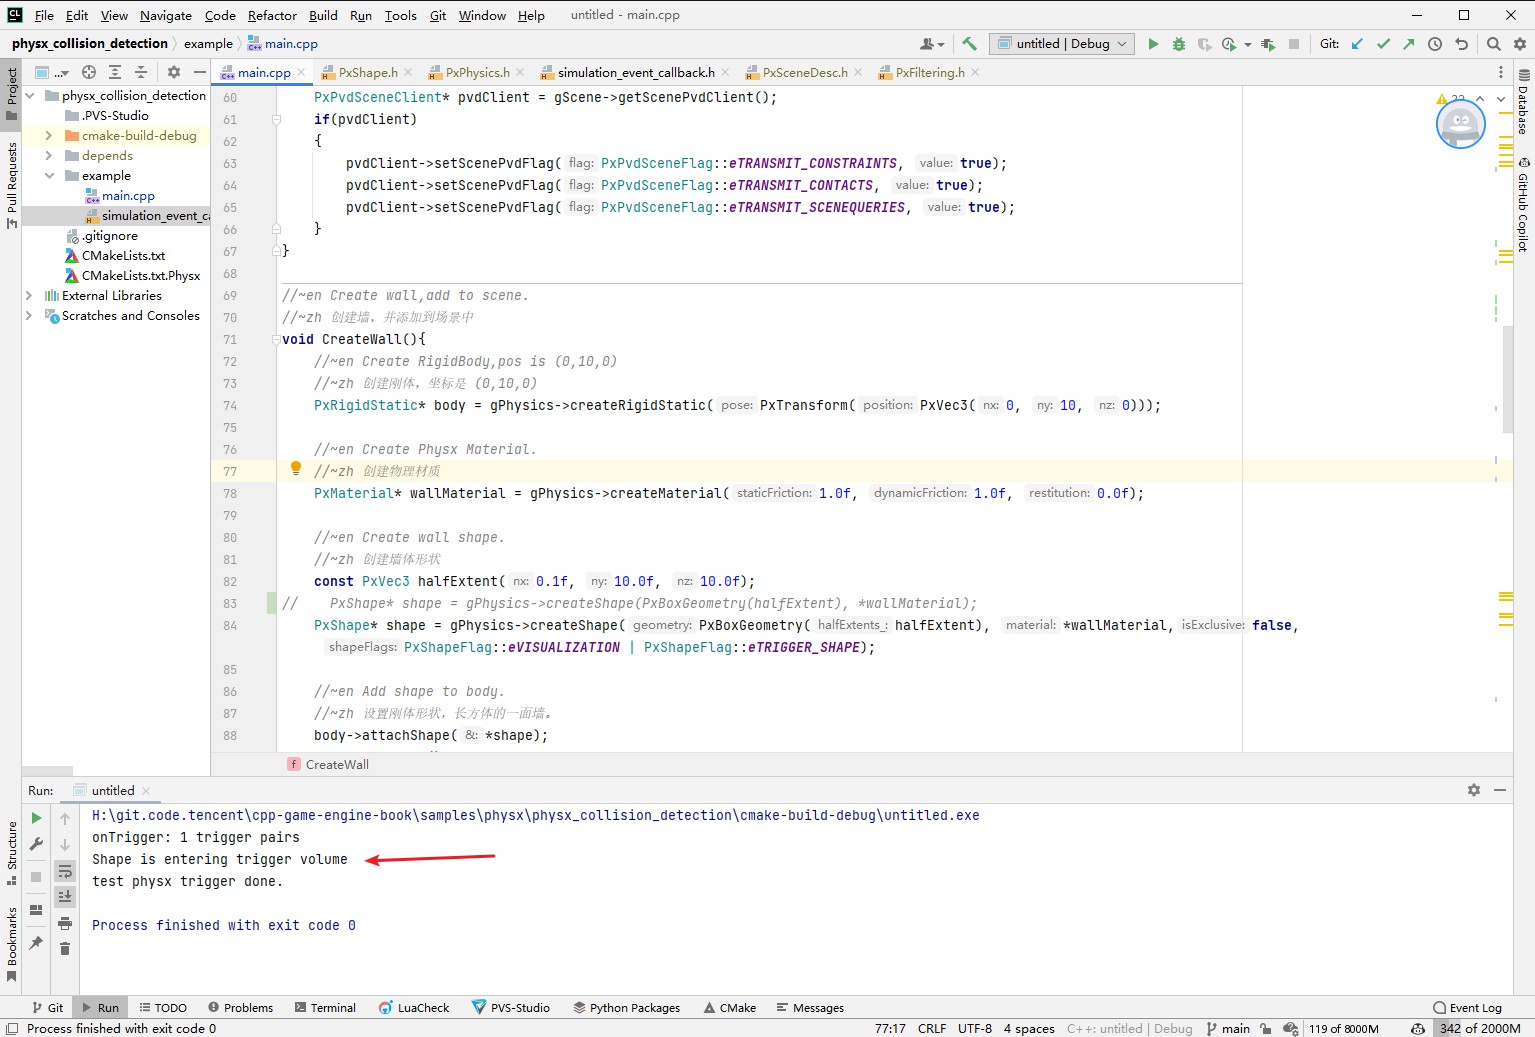
Task: Click the intention lightbulb on line 77
Action: click(295, 468)
